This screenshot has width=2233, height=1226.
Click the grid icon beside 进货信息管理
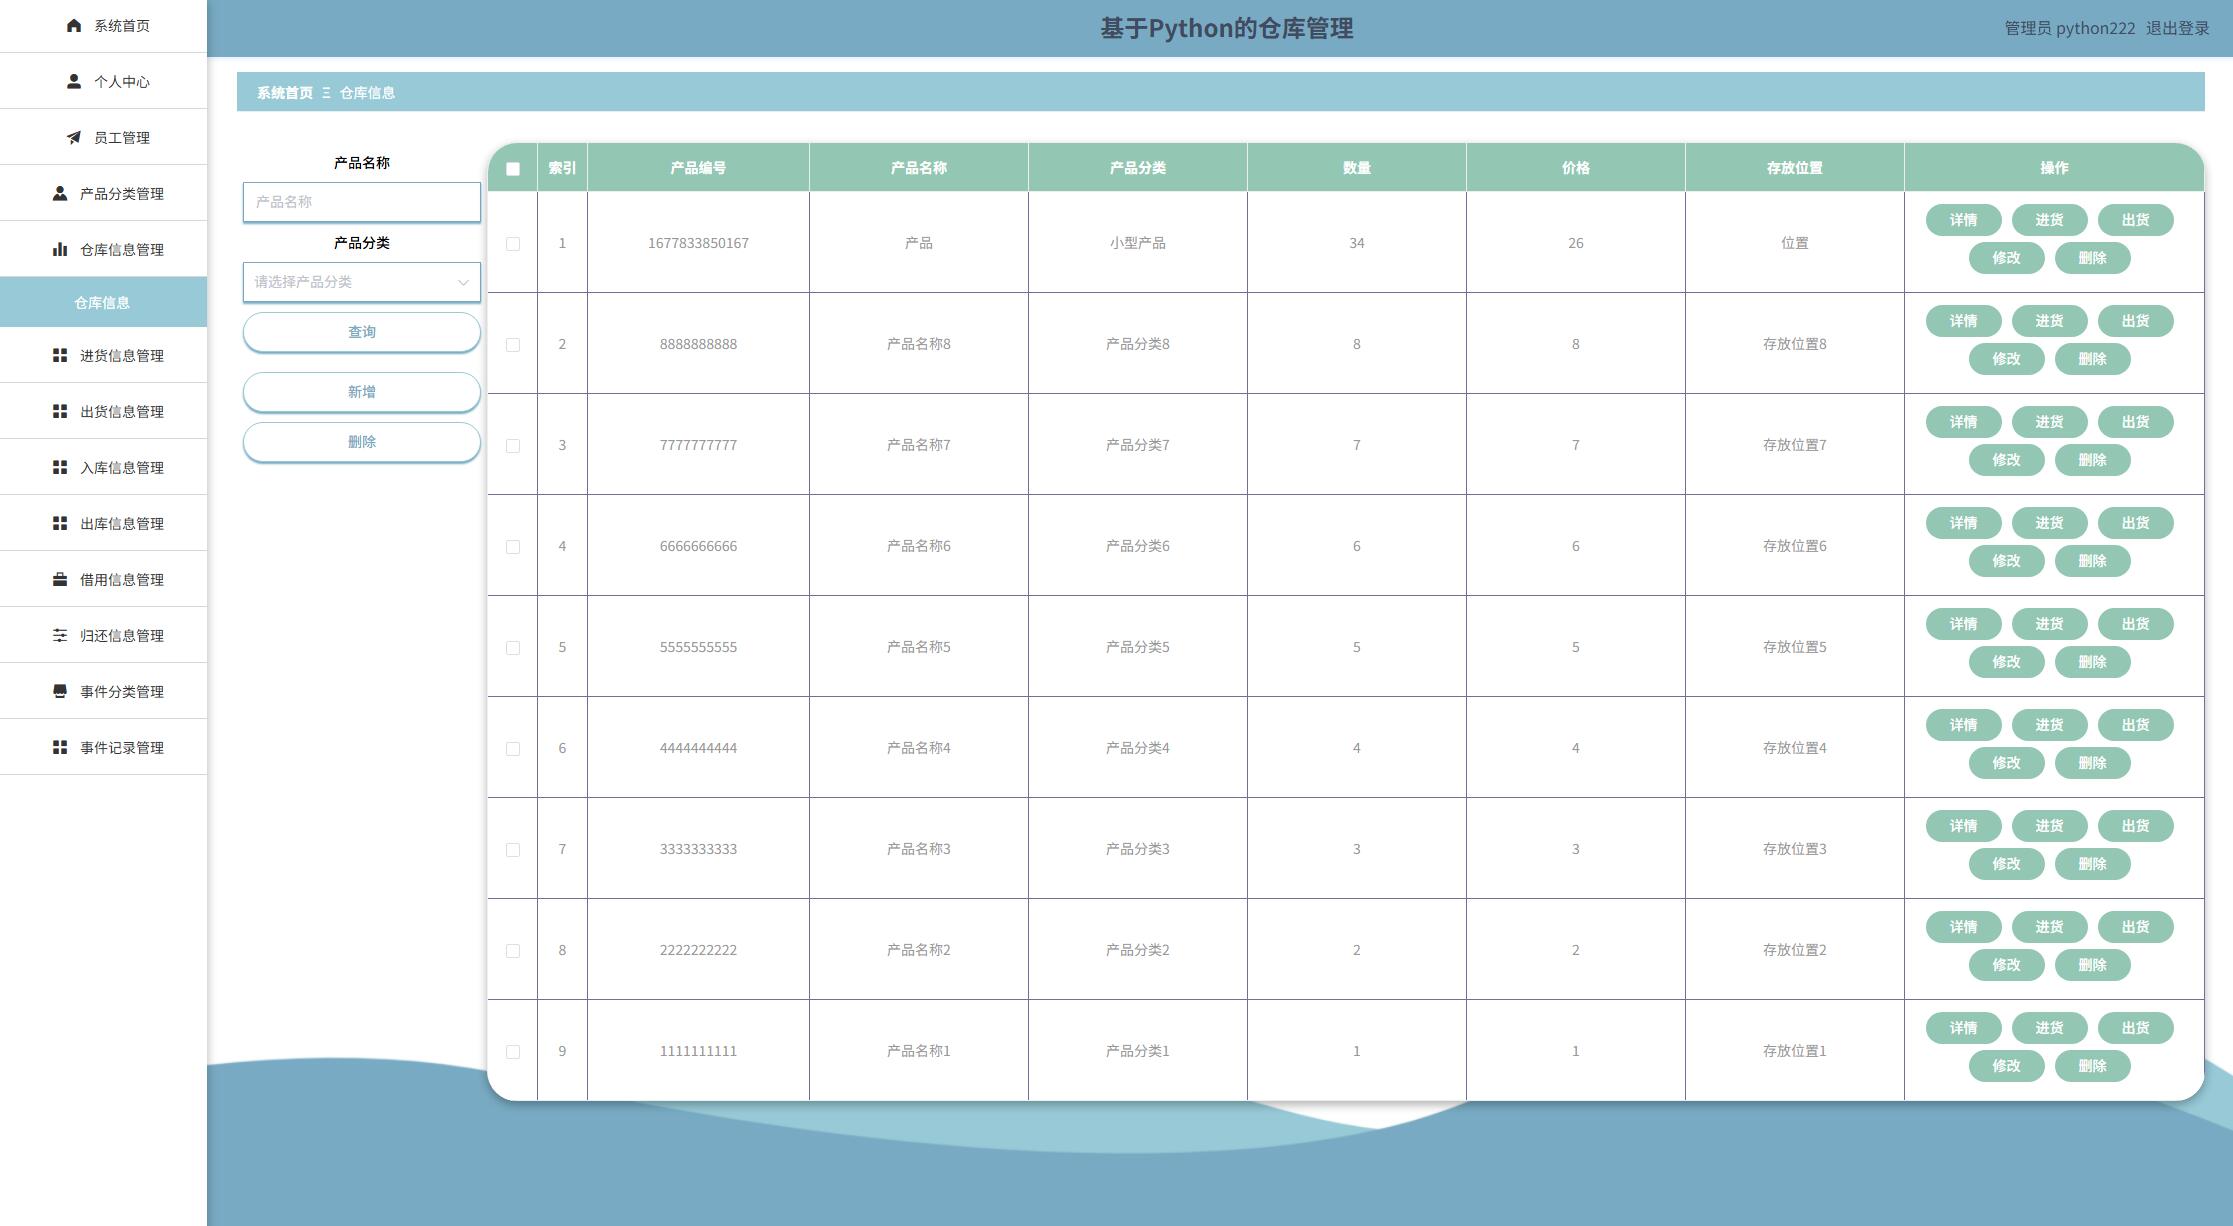point(60,356)
